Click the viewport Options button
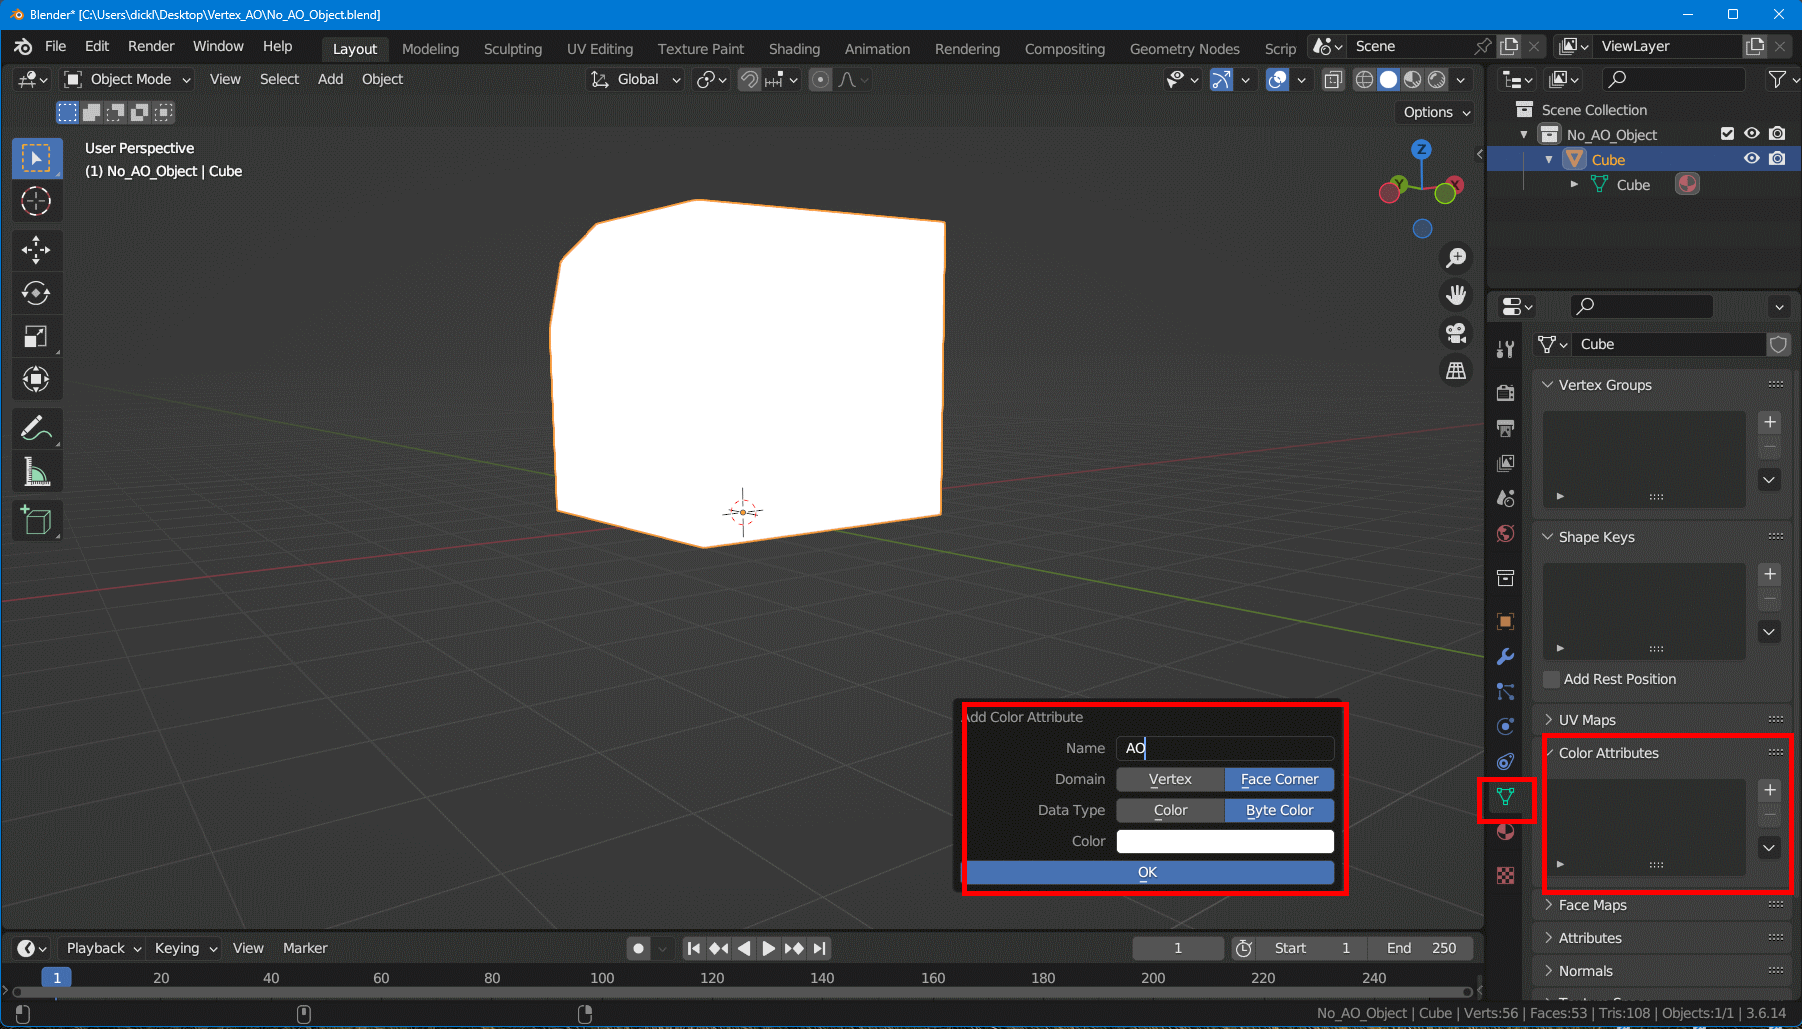Viewport: 1802px width, 1029px height. [x=1436, y=112]
